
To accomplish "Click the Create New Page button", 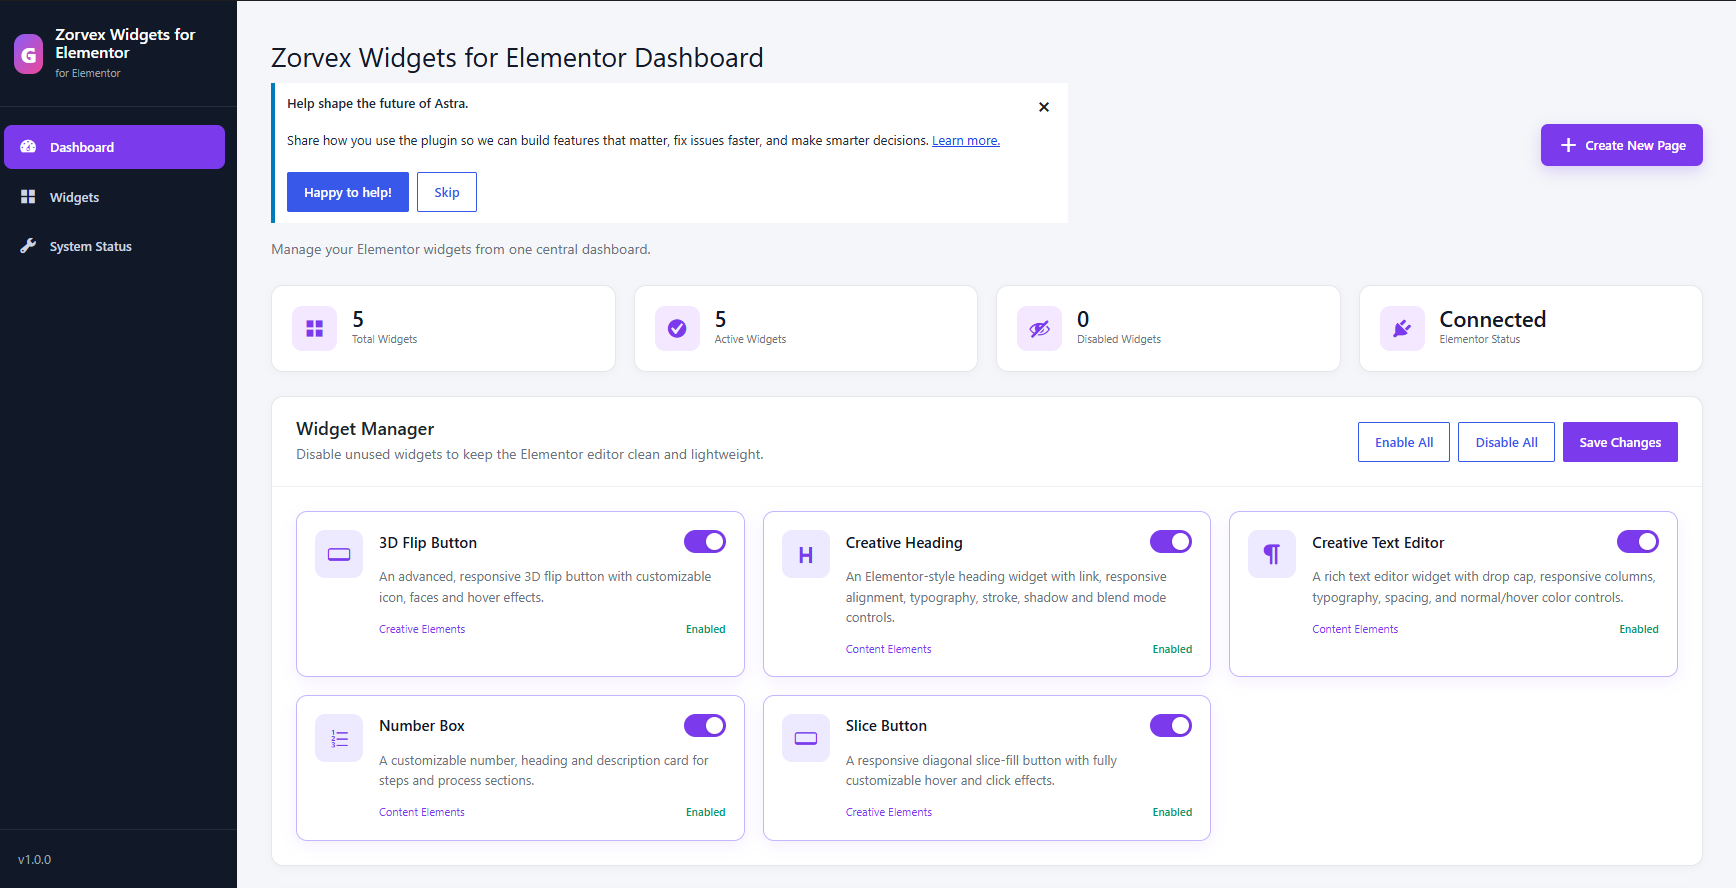I will (x=1622, y=145).
